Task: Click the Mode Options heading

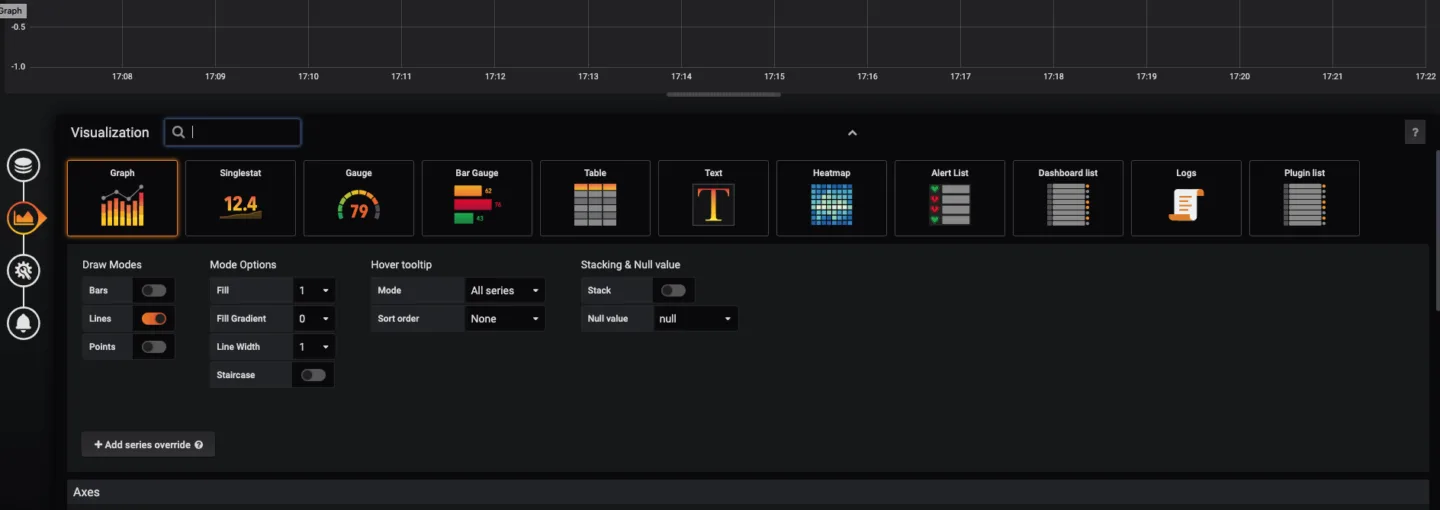Action: pos(243,265)
